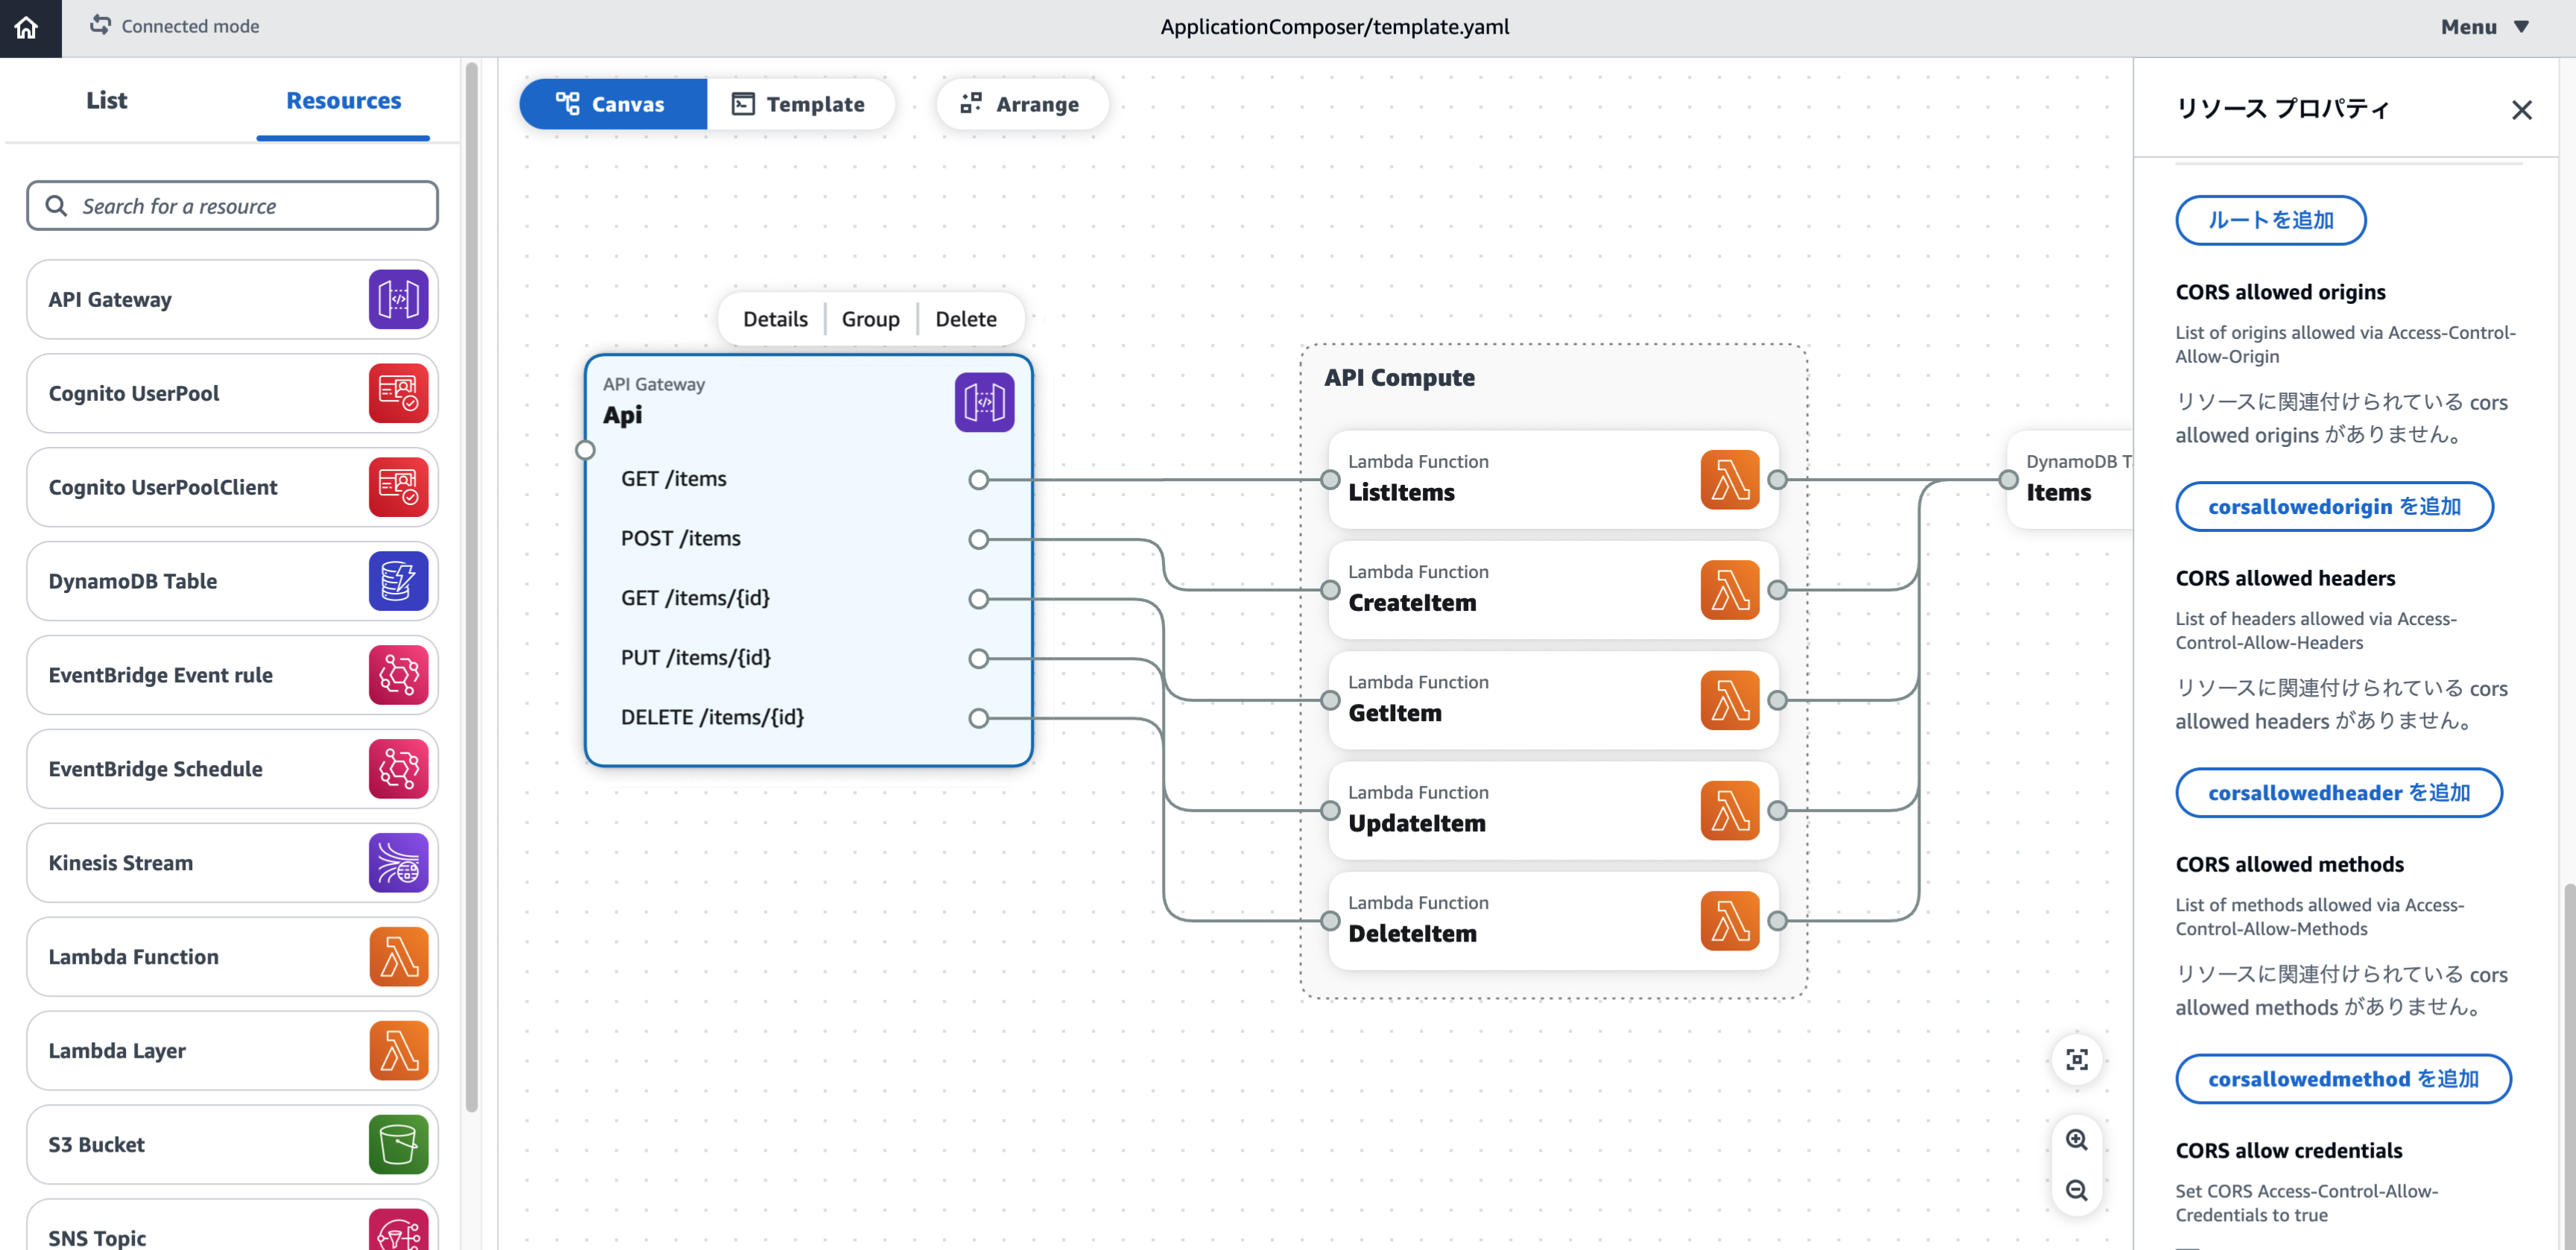The image size is (2576, 1250).
Task: Zoom out on the canvas
Action: 2076,1190
